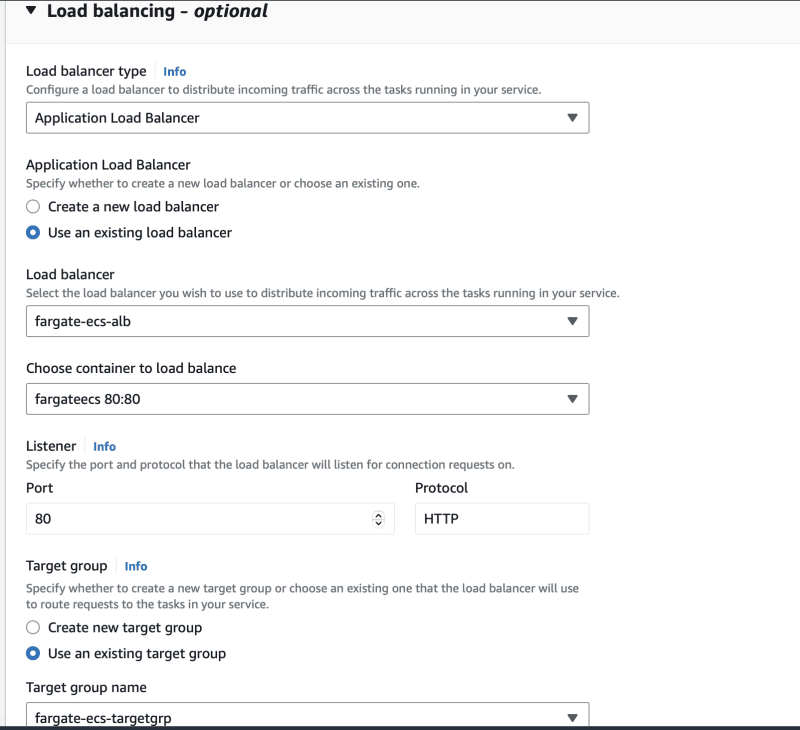Click the Load balancing optional heading
800x730 pixels.
[157, 11]
